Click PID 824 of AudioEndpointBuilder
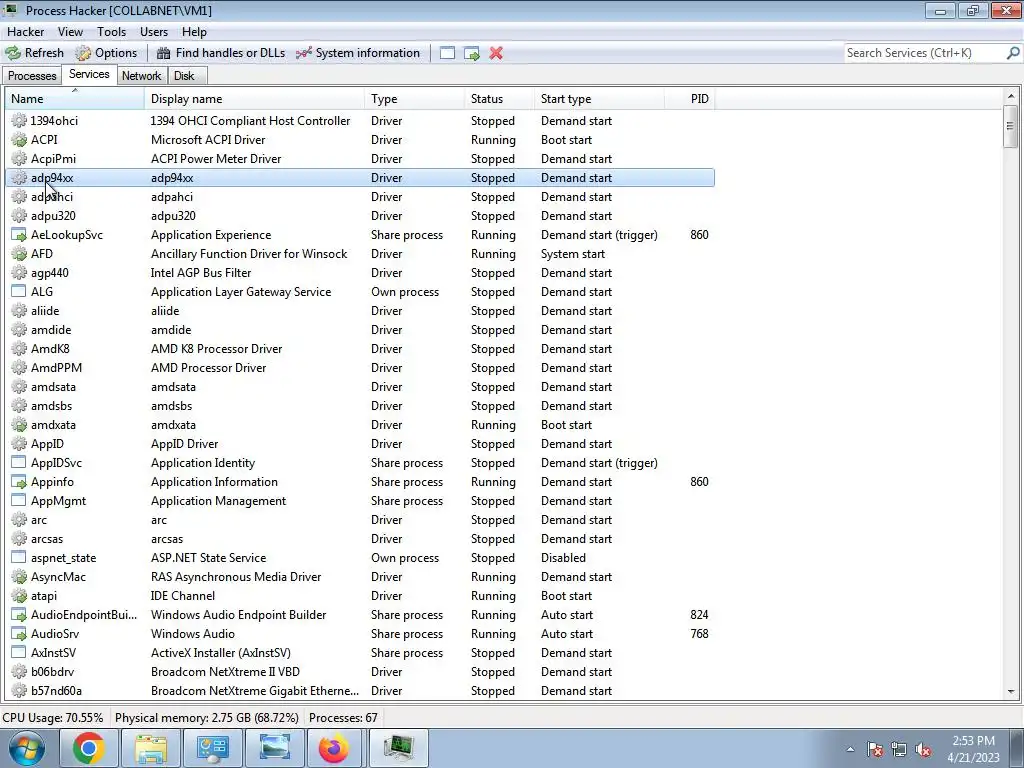This screenshot has width=1024, height=768. point(699,615)
